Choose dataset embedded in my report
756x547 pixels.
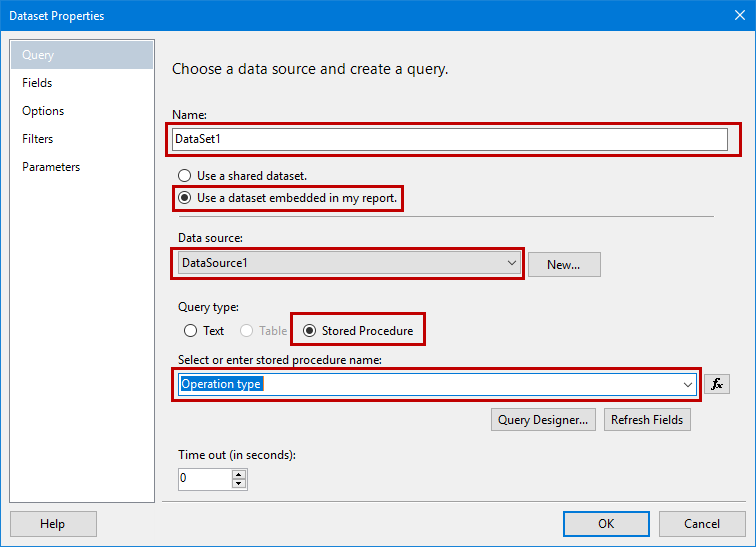point(185,198)
